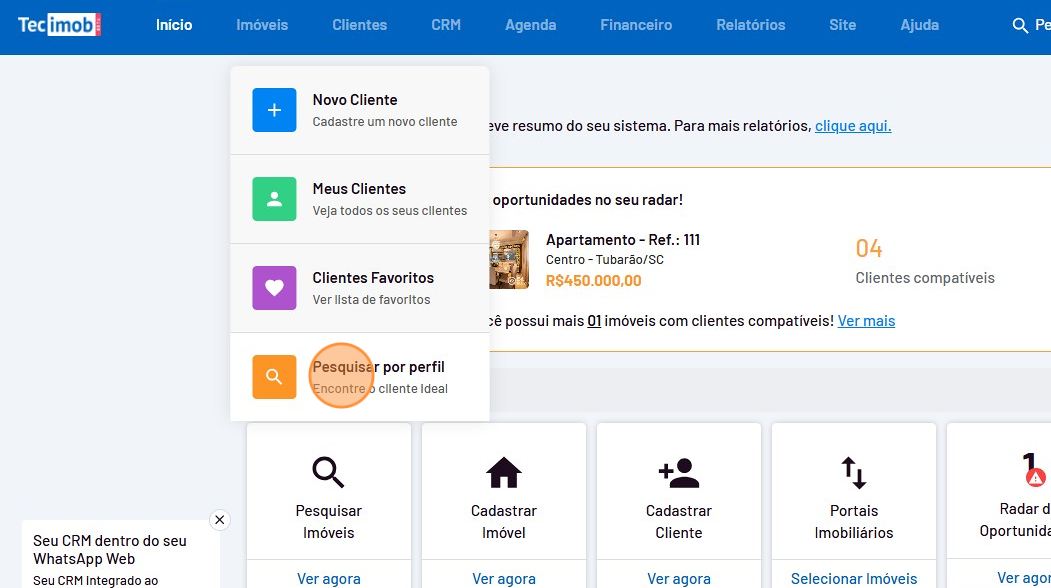Click the Cadastrar Cliente add-person icon
The width and height of the screenshot is (1051, 588).
click(x=678, y=472)
